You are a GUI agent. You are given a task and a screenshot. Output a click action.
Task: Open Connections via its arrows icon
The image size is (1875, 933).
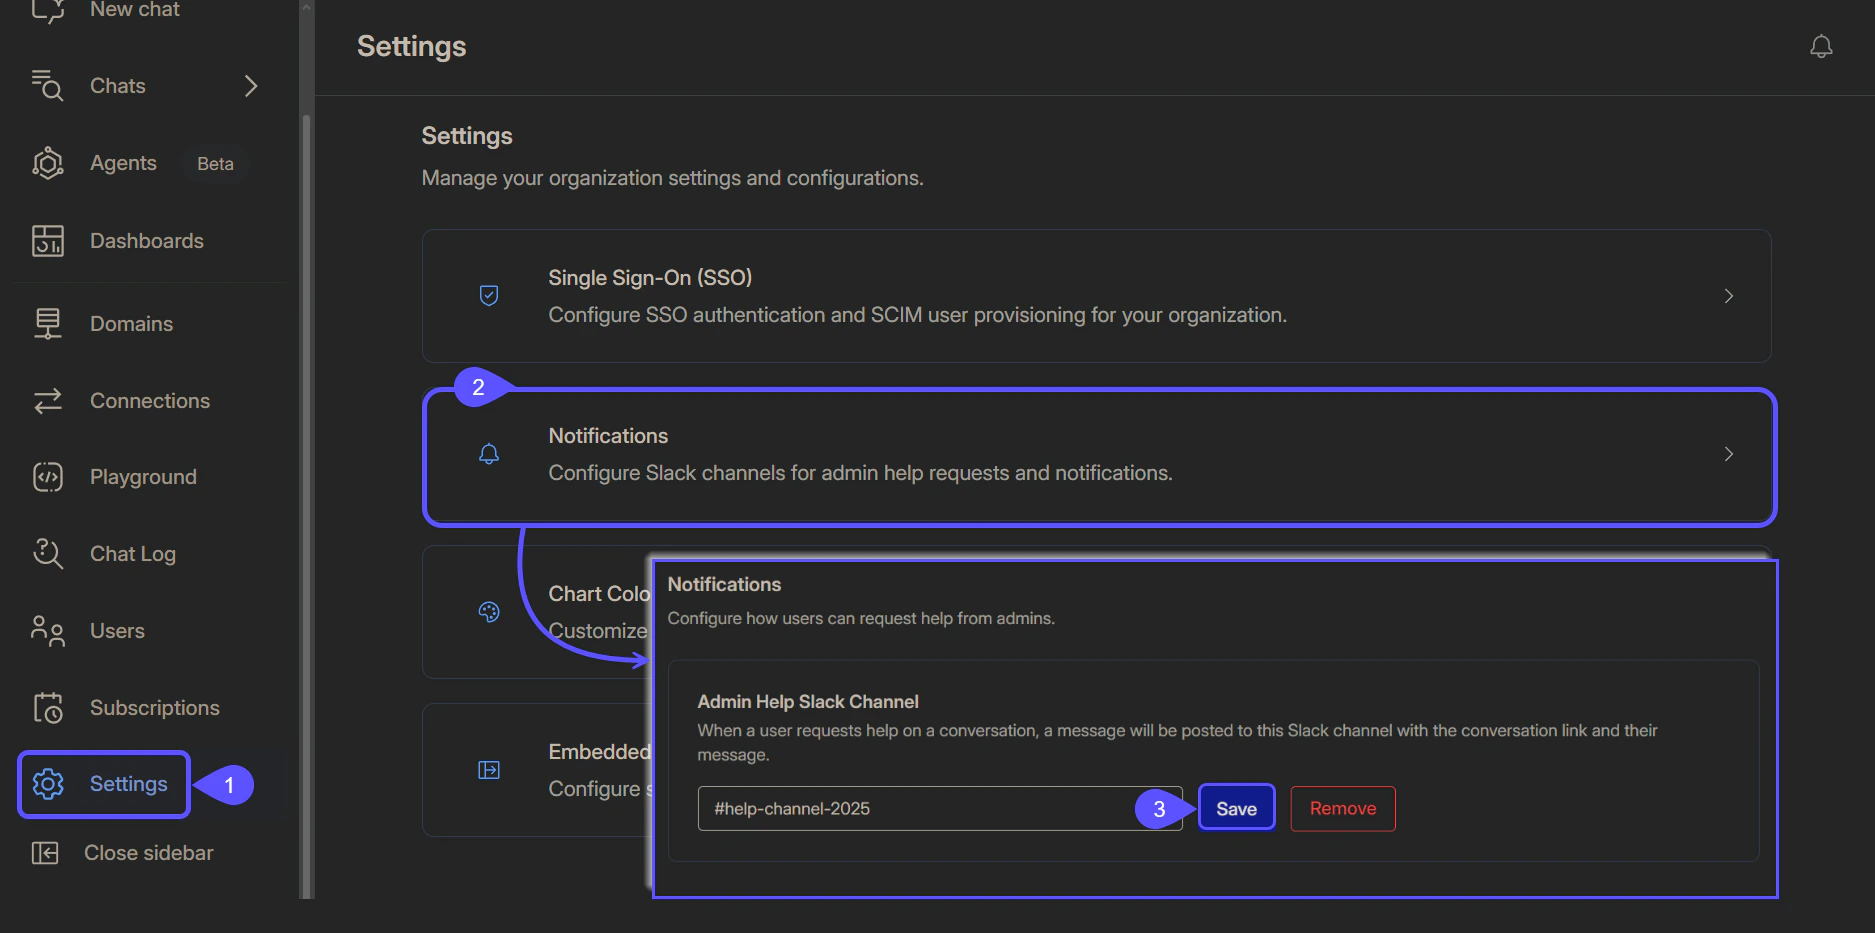click(47, 400)
